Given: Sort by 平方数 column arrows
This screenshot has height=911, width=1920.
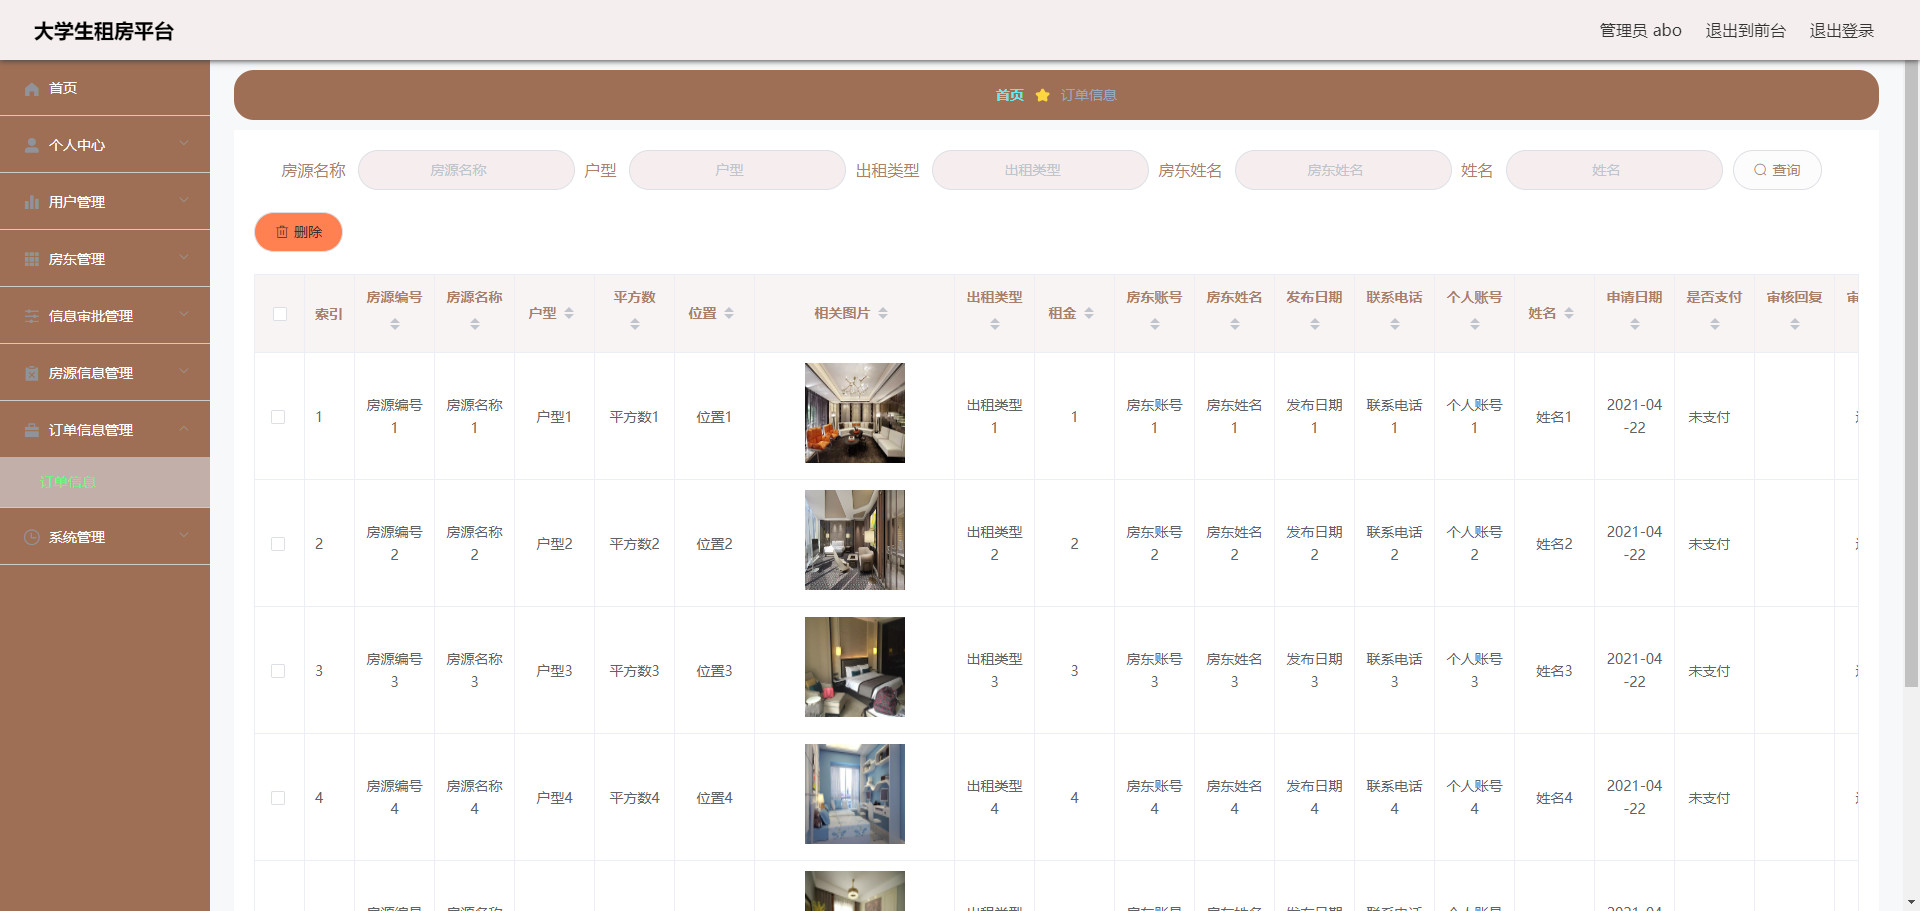Looking at the screenshot, I should coord(635,324).
